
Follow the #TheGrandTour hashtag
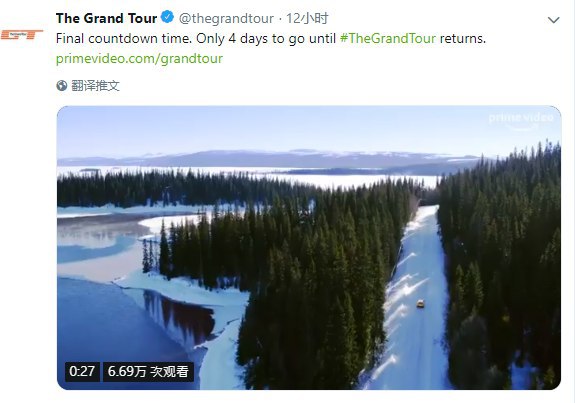[388, 38]
